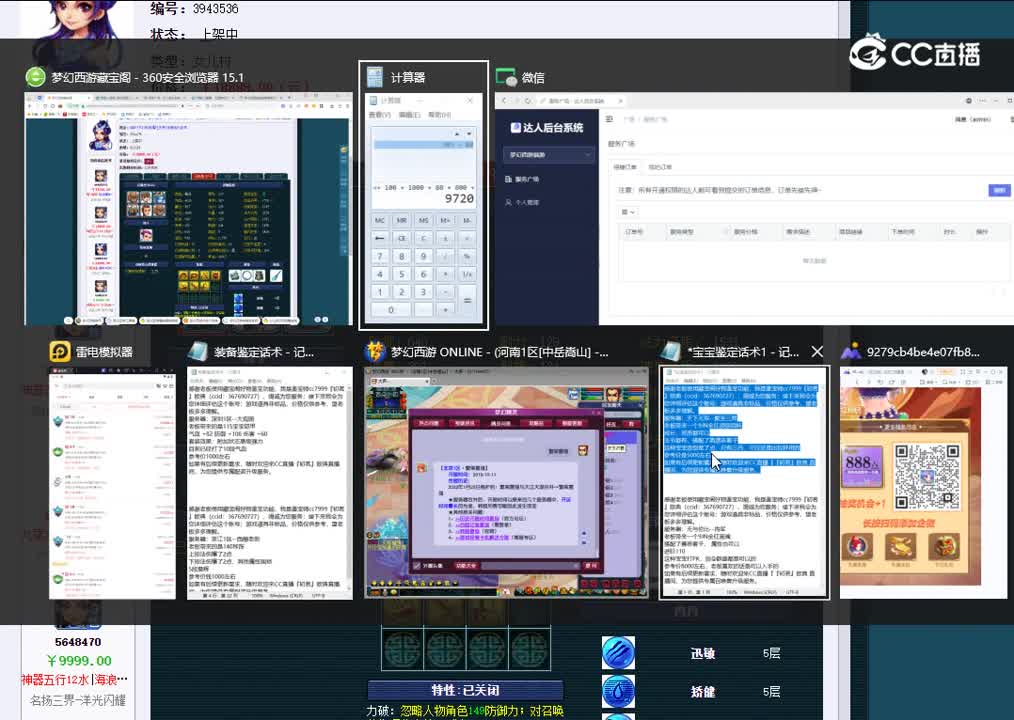The width and height of the screenshot is (1014, 720).
Task: Click the item number 5648470
Action: [78, 642]
